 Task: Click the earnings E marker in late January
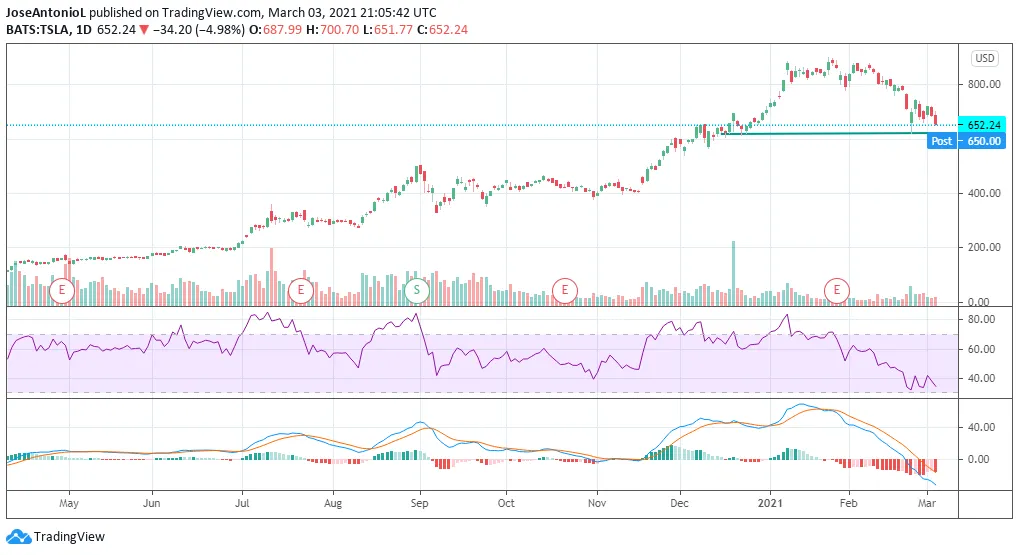(837, 290)
